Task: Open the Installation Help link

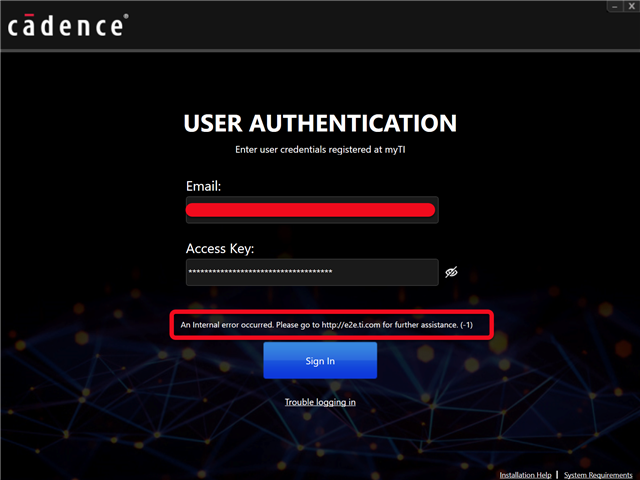Action: (525, 474)
